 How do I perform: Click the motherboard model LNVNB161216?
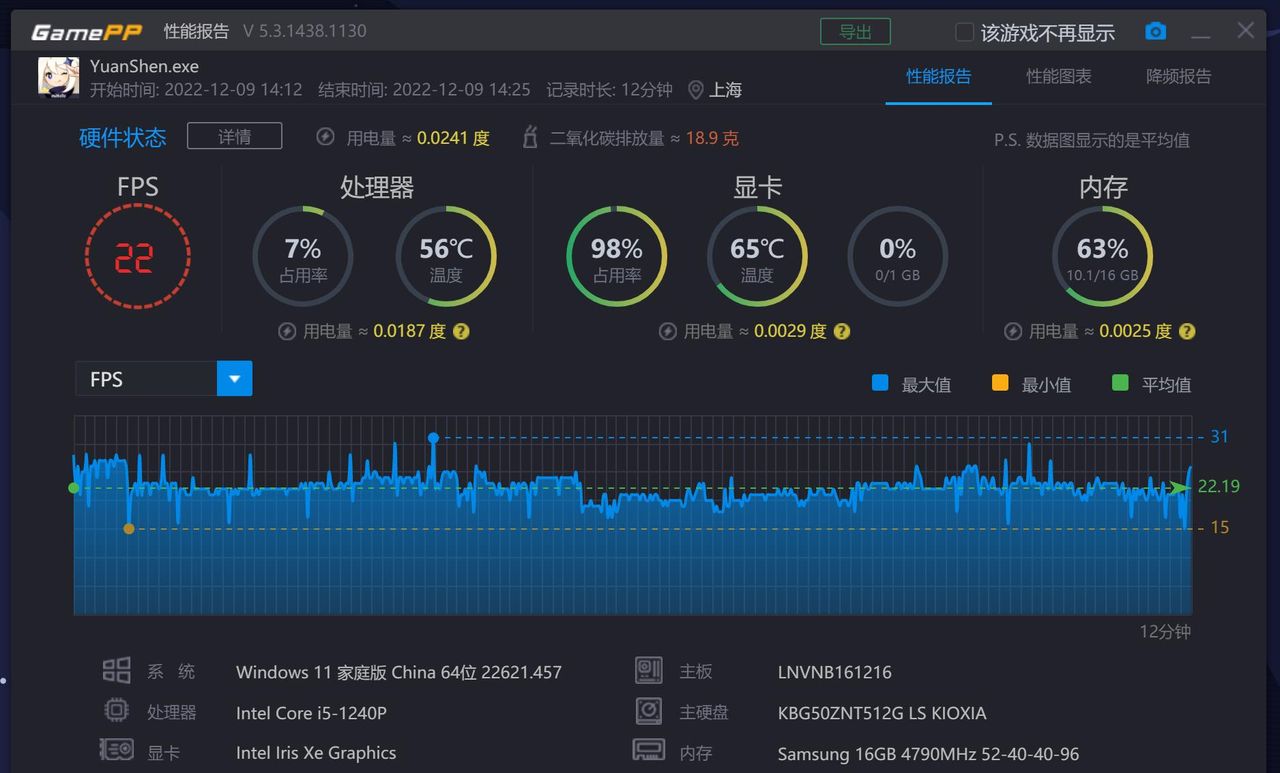(x=834, y=672)
